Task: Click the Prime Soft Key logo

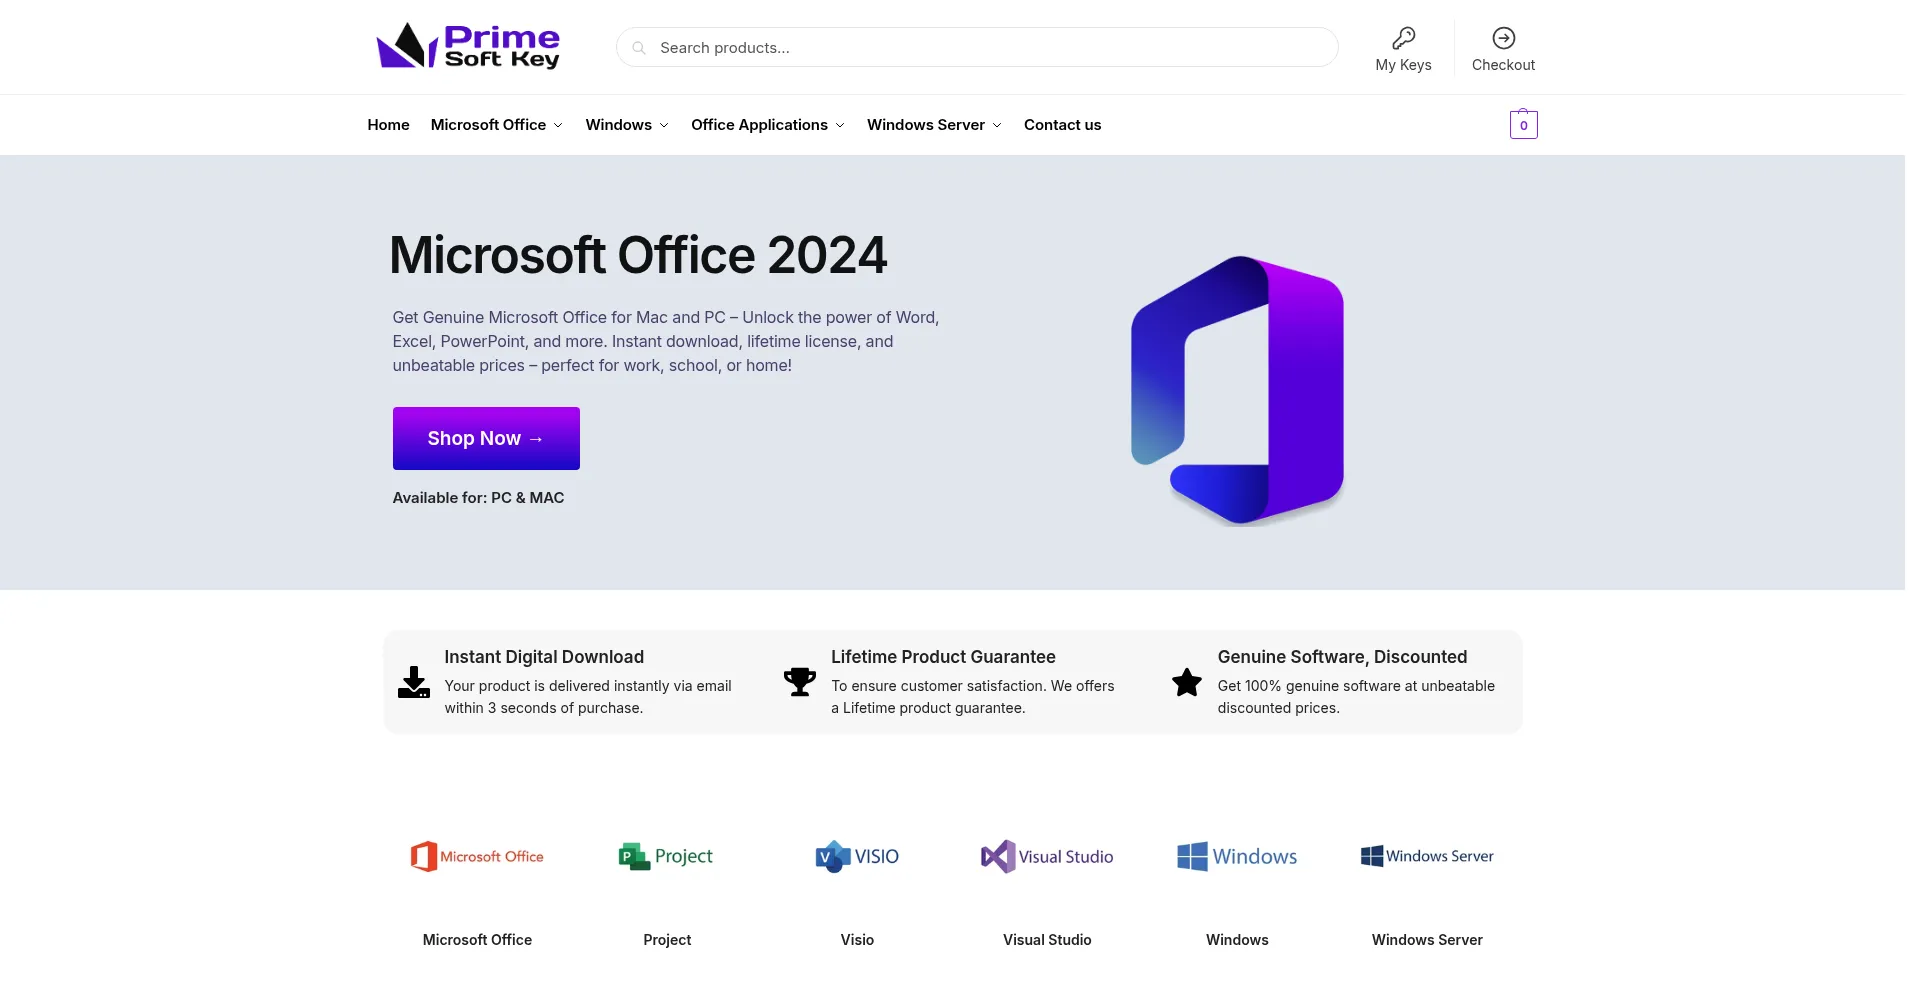Action: click(x=467, y=46)
